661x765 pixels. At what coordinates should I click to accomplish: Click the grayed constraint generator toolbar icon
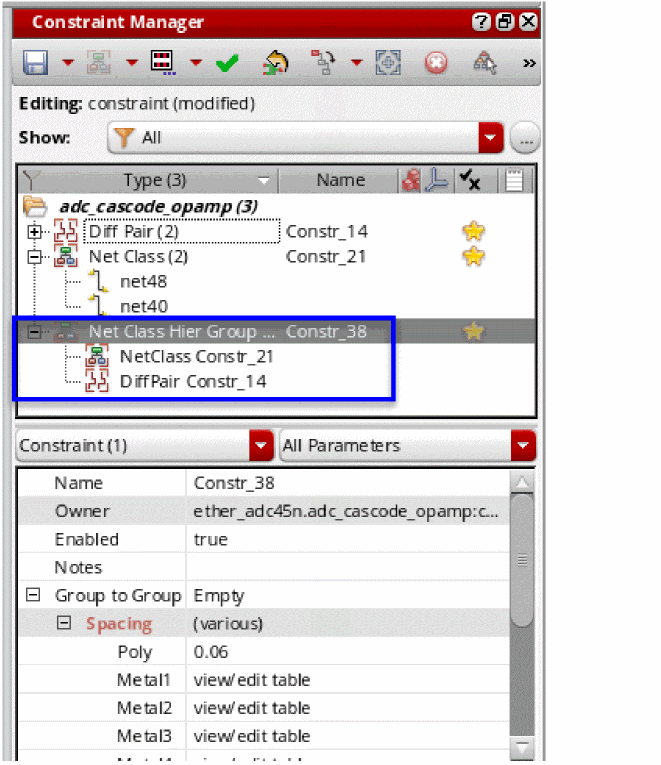tap(99, 63)
